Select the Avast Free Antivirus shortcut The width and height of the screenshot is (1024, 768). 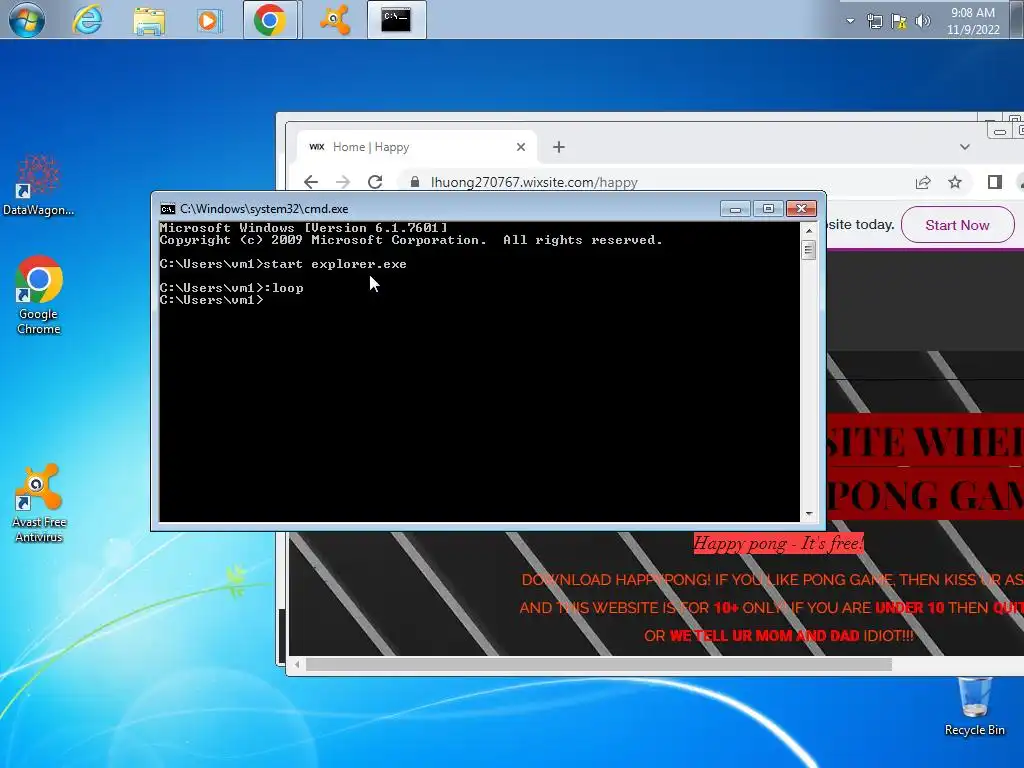coord(39,504)
